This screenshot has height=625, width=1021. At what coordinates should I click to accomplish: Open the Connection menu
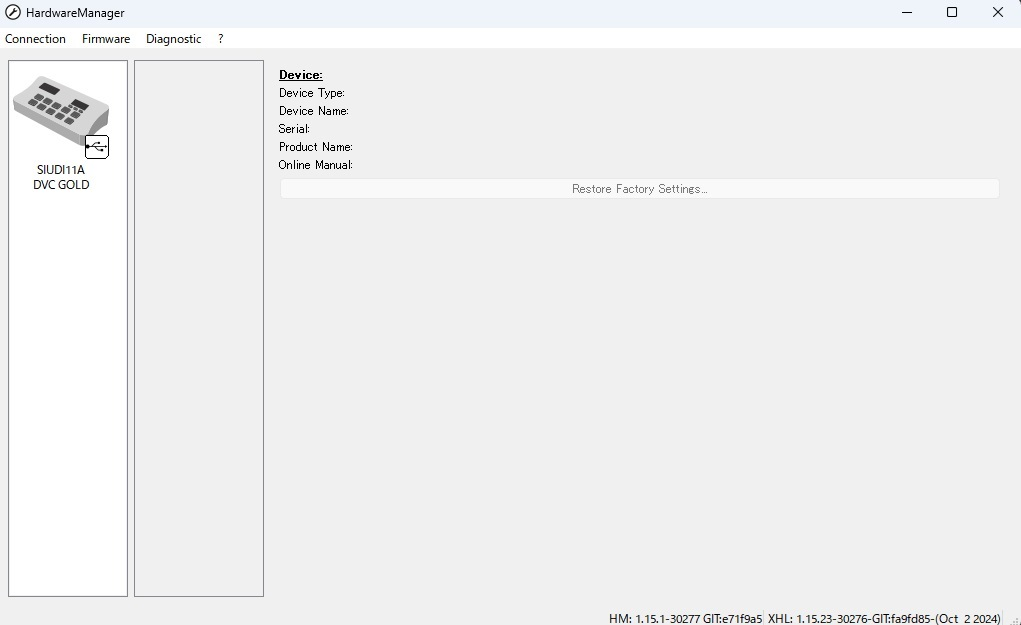coord(35,39)
